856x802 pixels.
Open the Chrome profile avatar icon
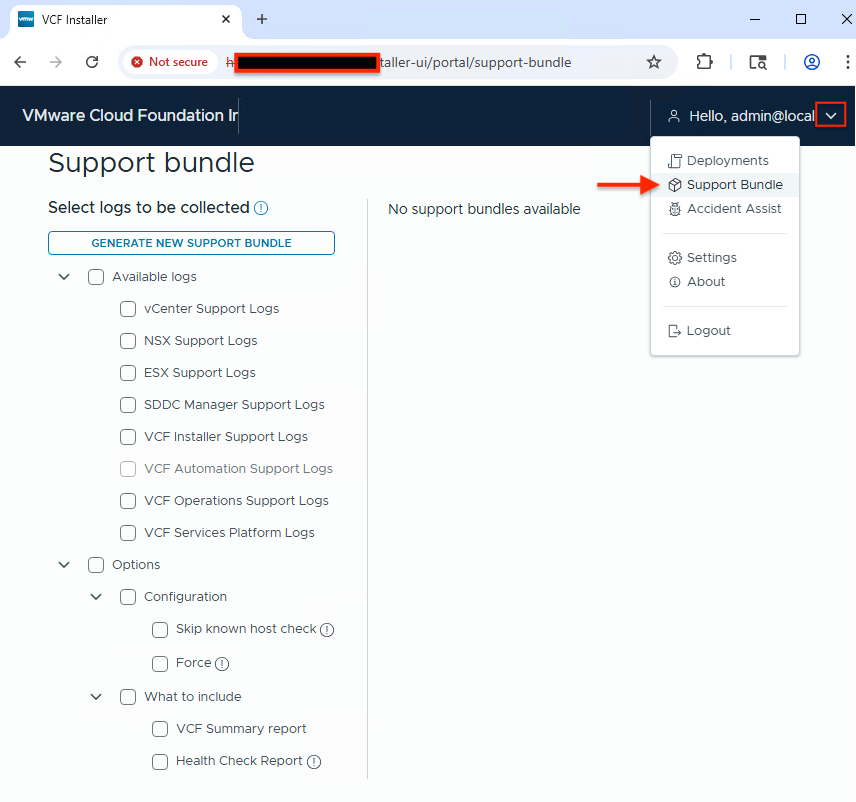812,62
